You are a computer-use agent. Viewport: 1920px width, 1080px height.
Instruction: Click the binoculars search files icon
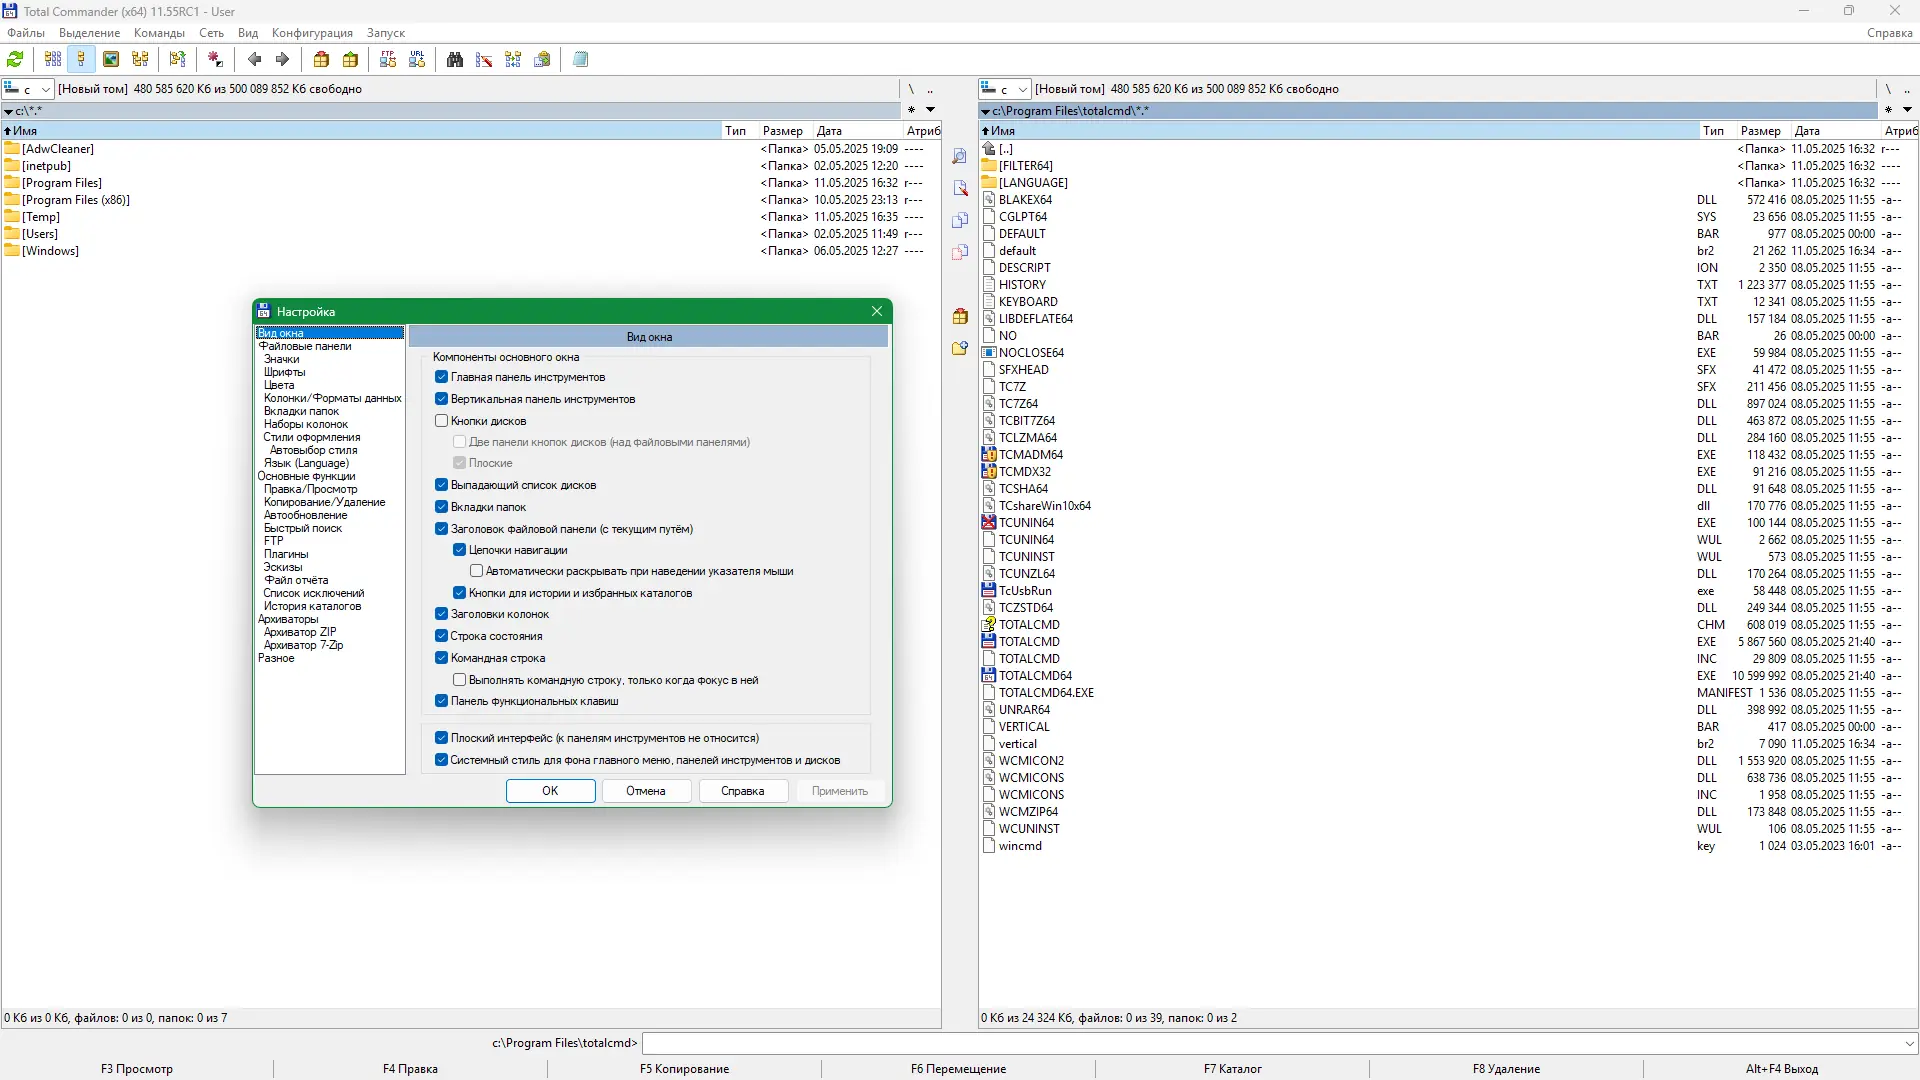[455, 60]
